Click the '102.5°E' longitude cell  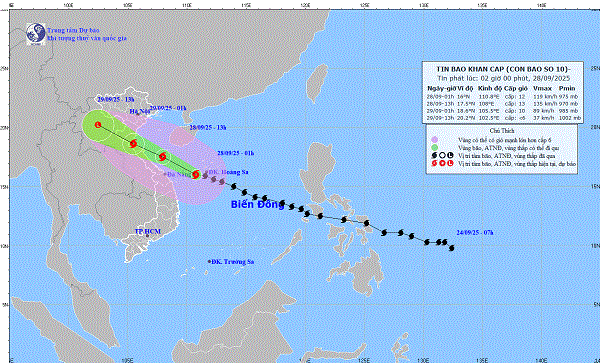click(x=490, y=118)
